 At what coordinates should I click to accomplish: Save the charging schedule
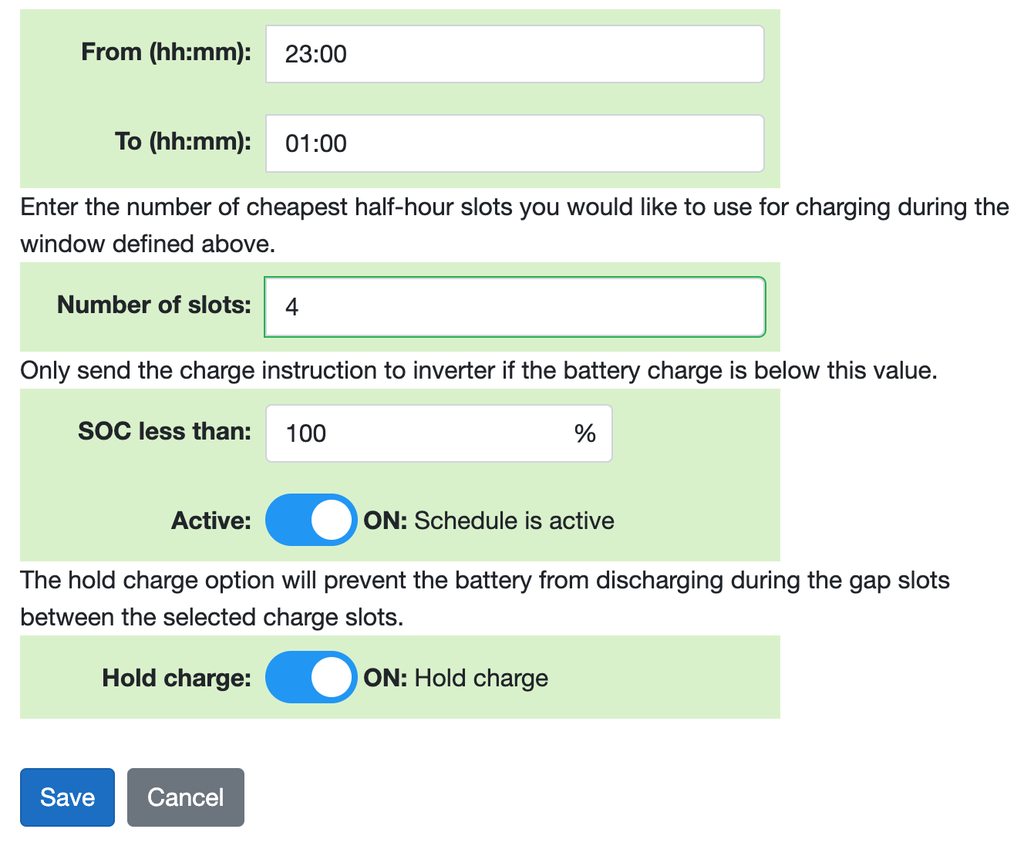tap(67, 797)
